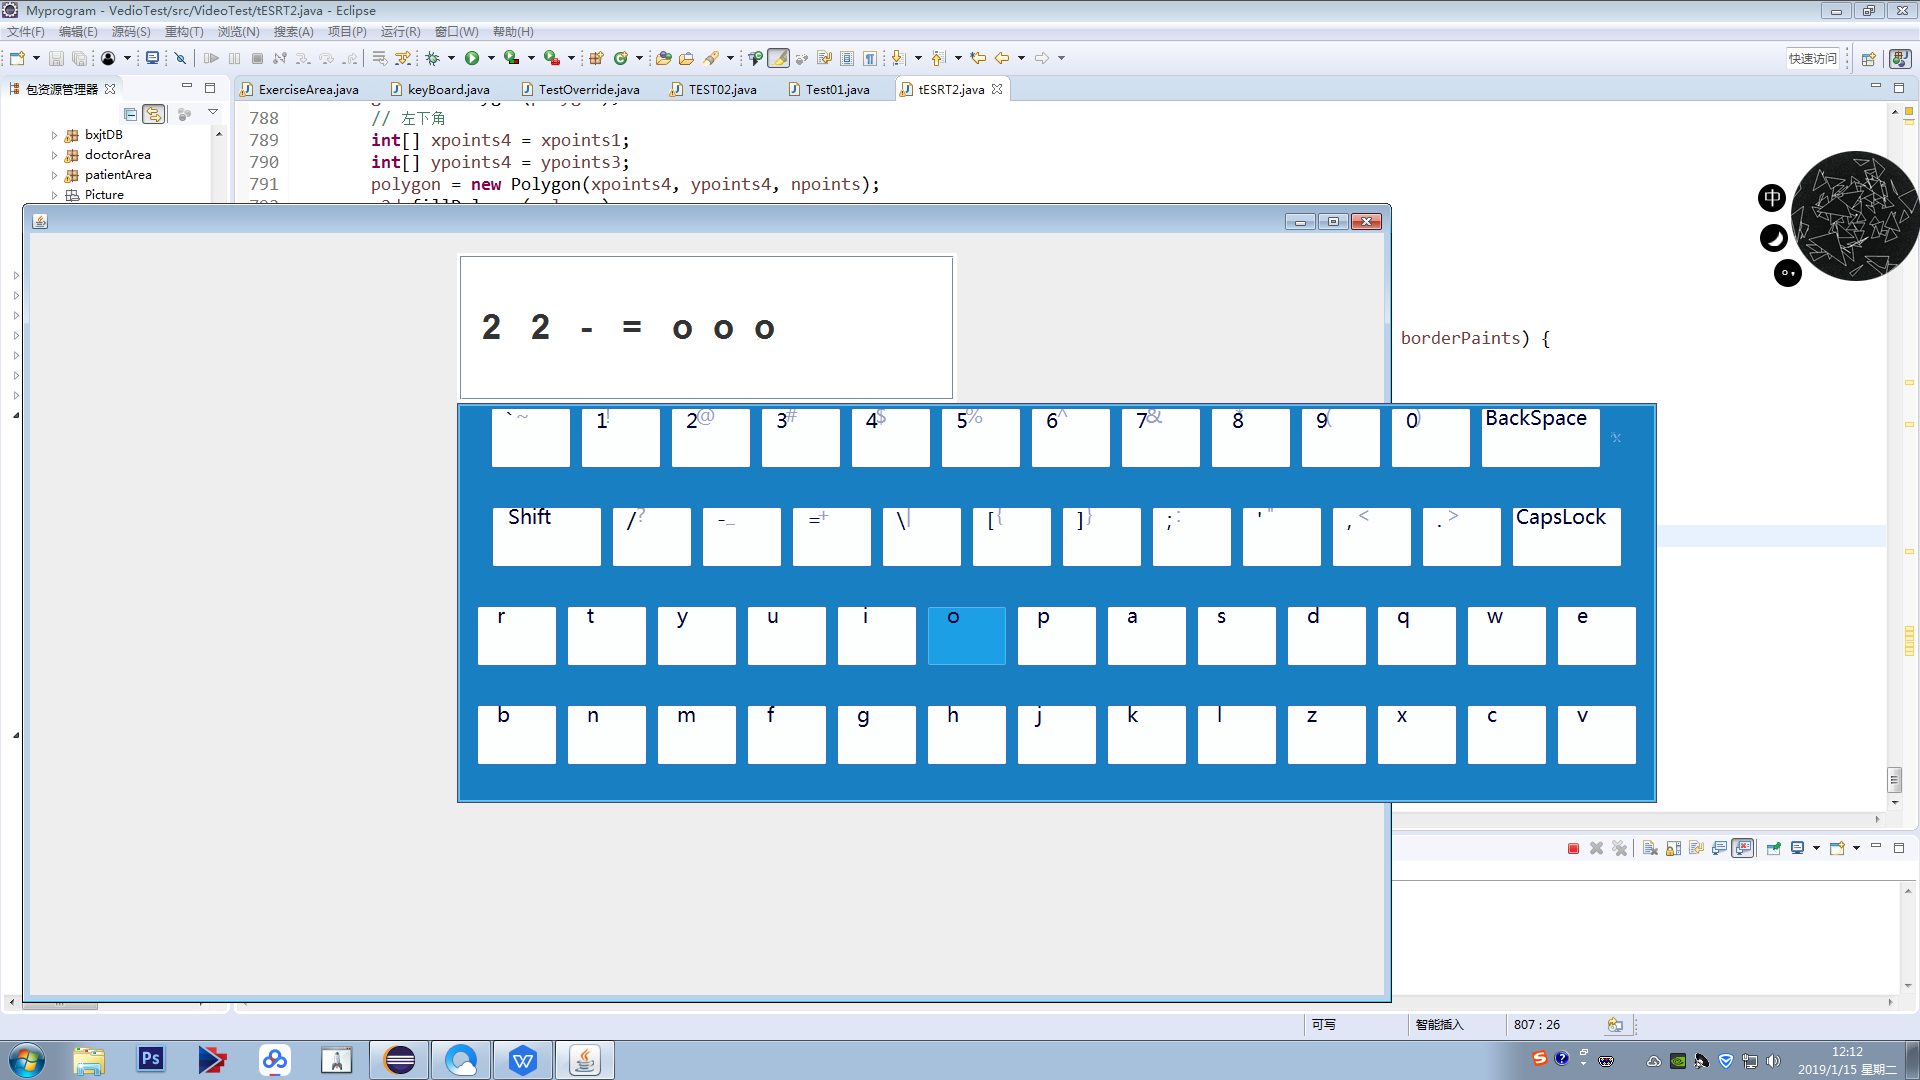Click the Java perspective icon at top right
This screenshot has height=1080, width=1920.
pos(1900,58)
